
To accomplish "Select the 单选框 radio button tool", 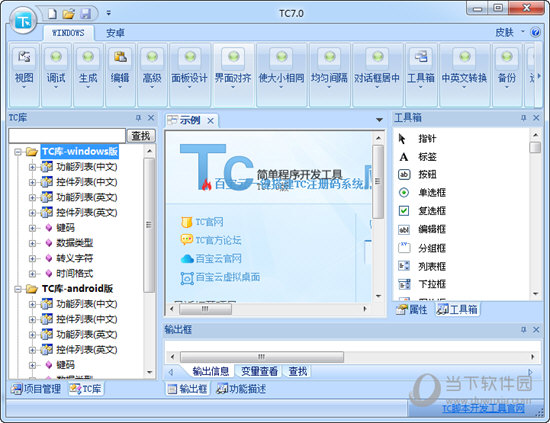I will click(x=422, y=193).
